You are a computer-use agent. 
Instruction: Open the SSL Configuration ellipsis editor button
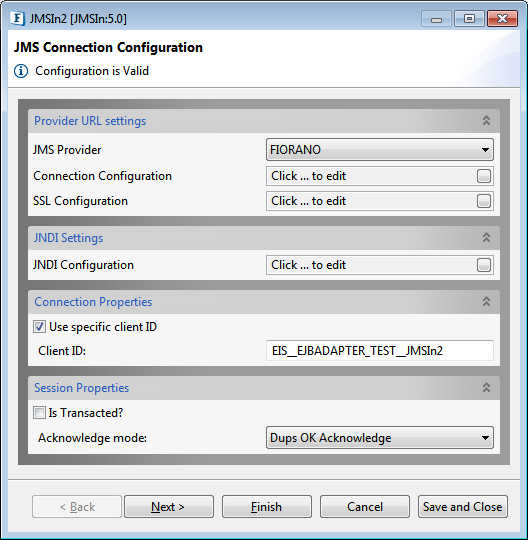pyautogui.click(x=484, y=201)
